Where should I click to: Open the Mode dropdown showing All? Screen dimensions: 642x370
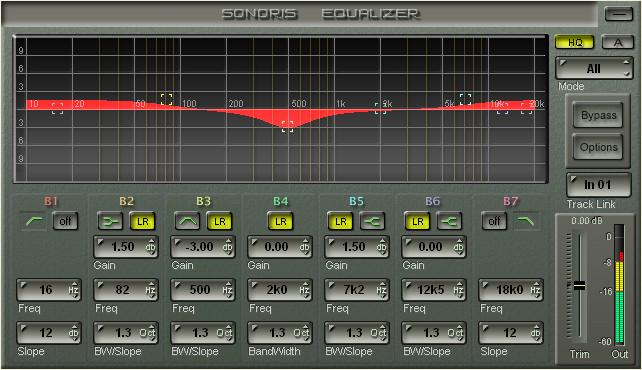[x=594, y=68]
